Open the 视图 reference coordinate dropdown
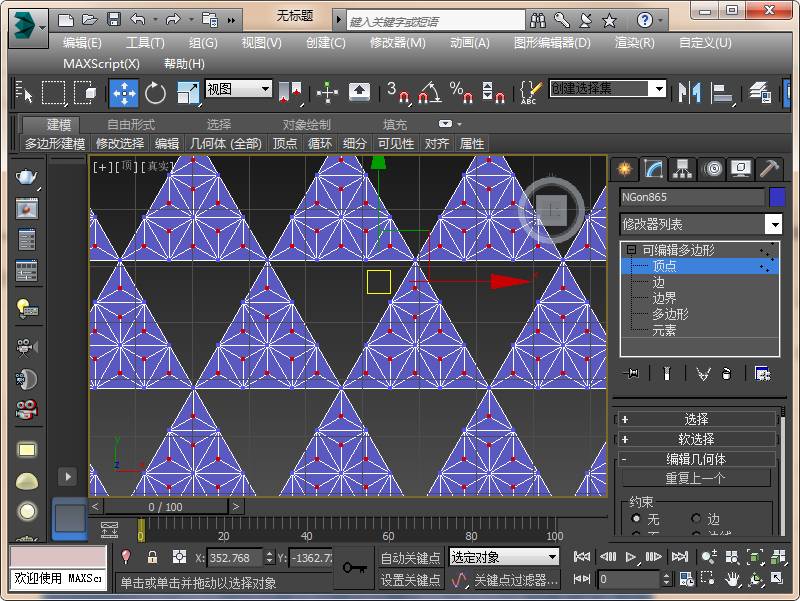Image resolution: width=800 pixels, height=601 pixels. (x=238, y=89)
